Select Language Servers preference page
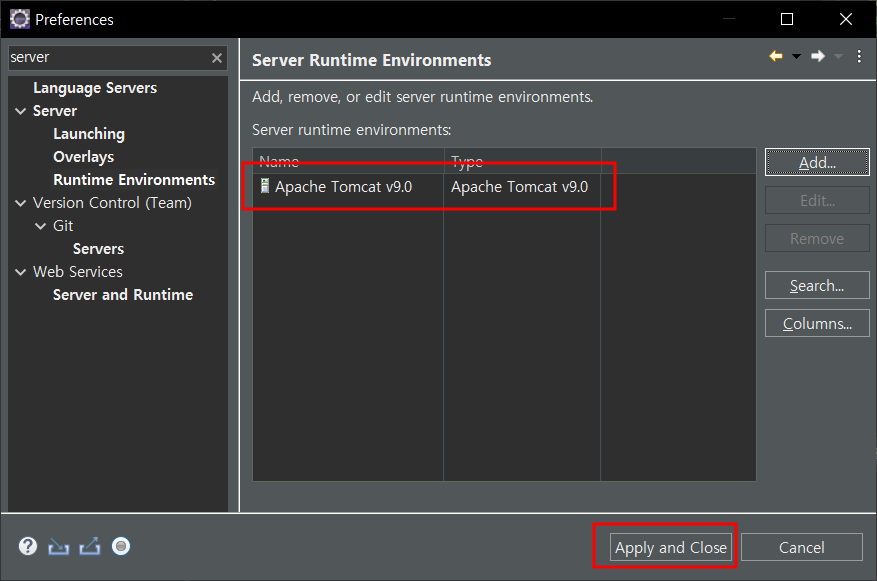The image size is (877, 581). click(x=95, y=88)
